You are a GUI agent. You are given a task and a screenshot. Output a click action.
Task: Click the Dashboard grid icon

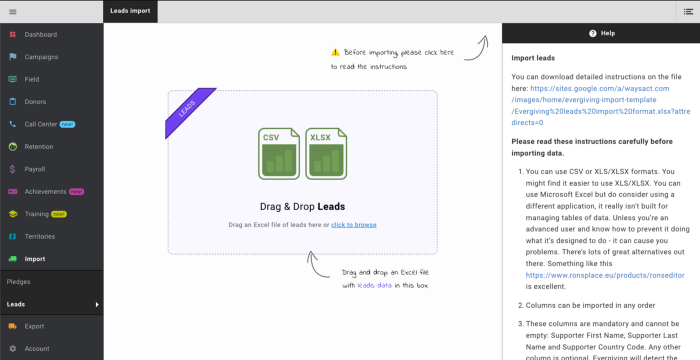(13, 34)
